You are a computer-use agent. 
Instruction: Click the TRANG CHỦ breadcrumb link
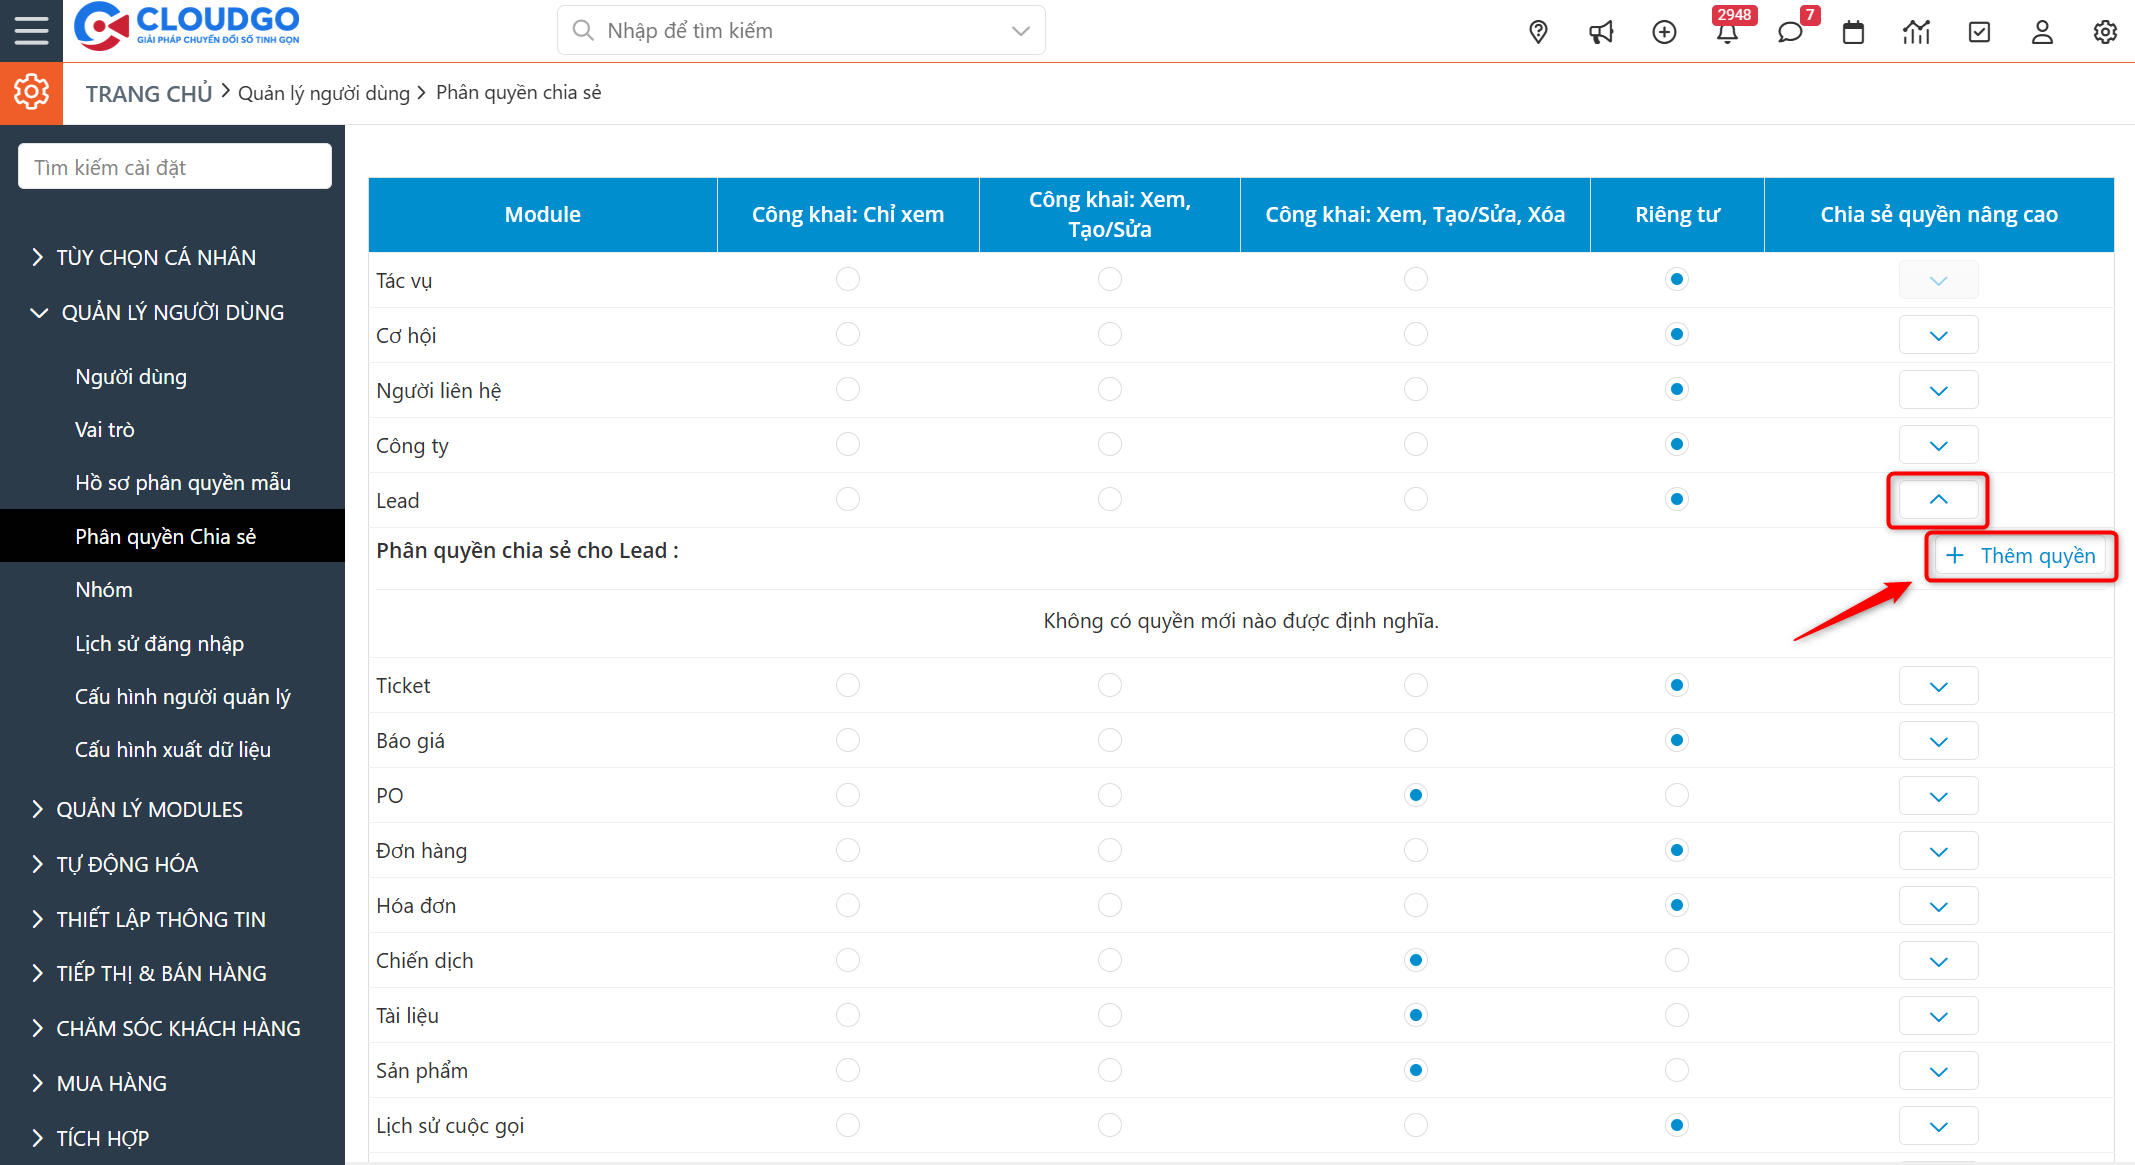coord(148,92)
